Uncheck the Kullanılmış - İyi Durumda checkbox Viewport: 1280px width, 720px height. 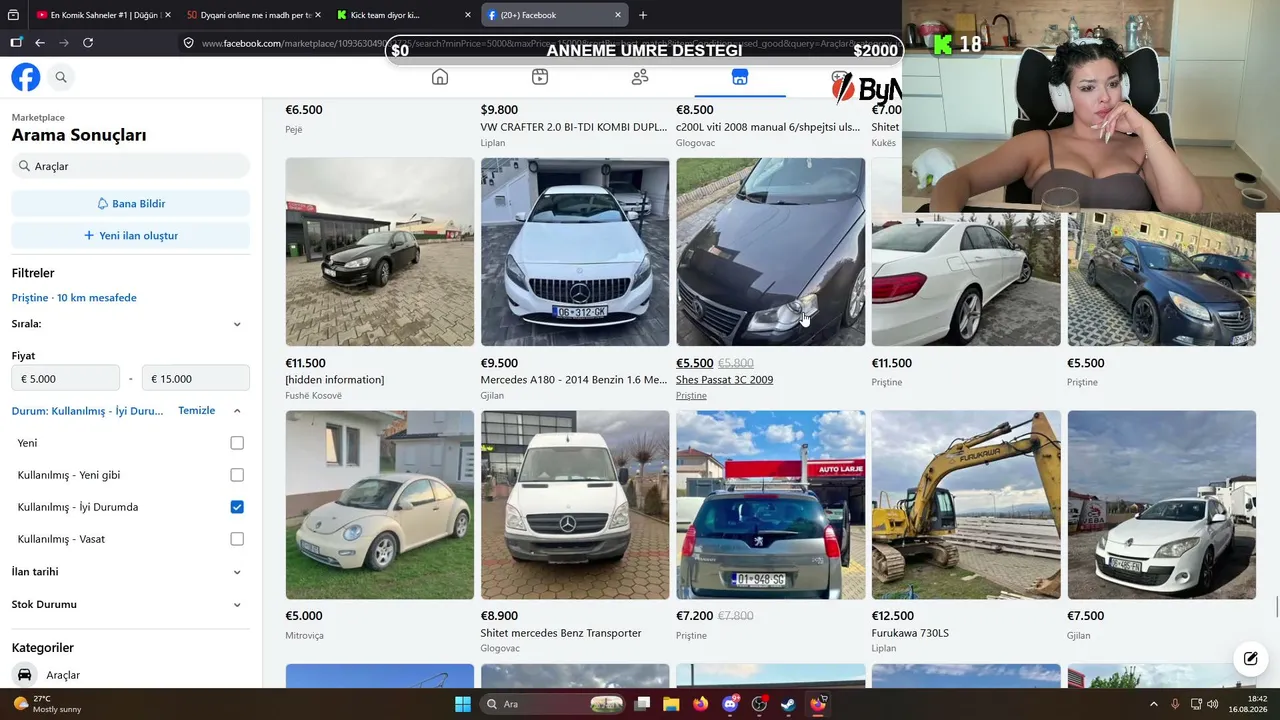click(x=237, y=507)
